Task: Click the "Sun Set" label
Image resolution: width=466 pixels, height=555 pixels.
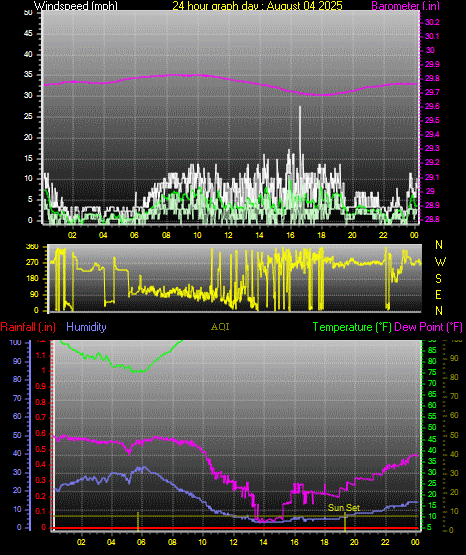Action: coord(344,508)
